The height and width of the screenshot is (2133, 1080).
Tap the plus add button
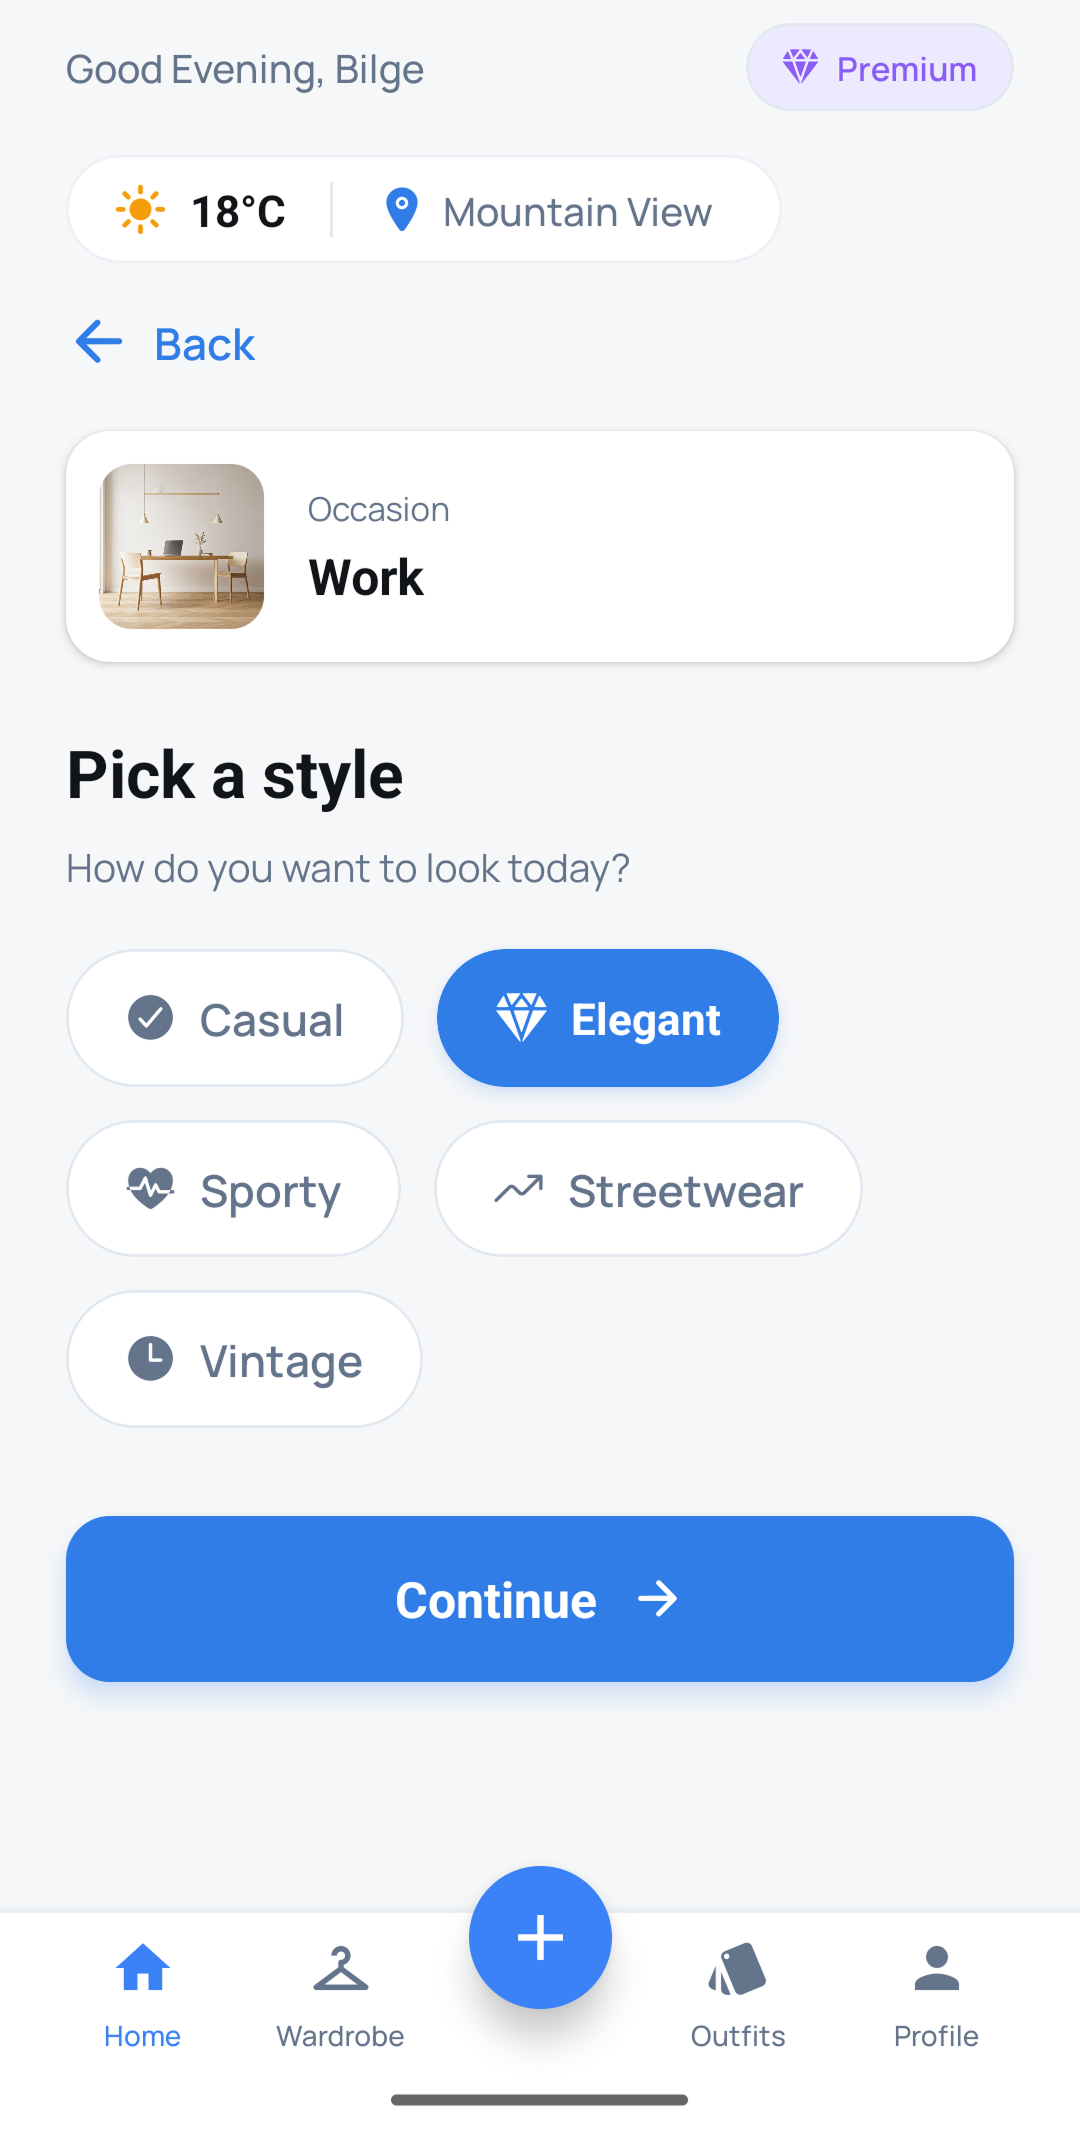coord(540,1937)
